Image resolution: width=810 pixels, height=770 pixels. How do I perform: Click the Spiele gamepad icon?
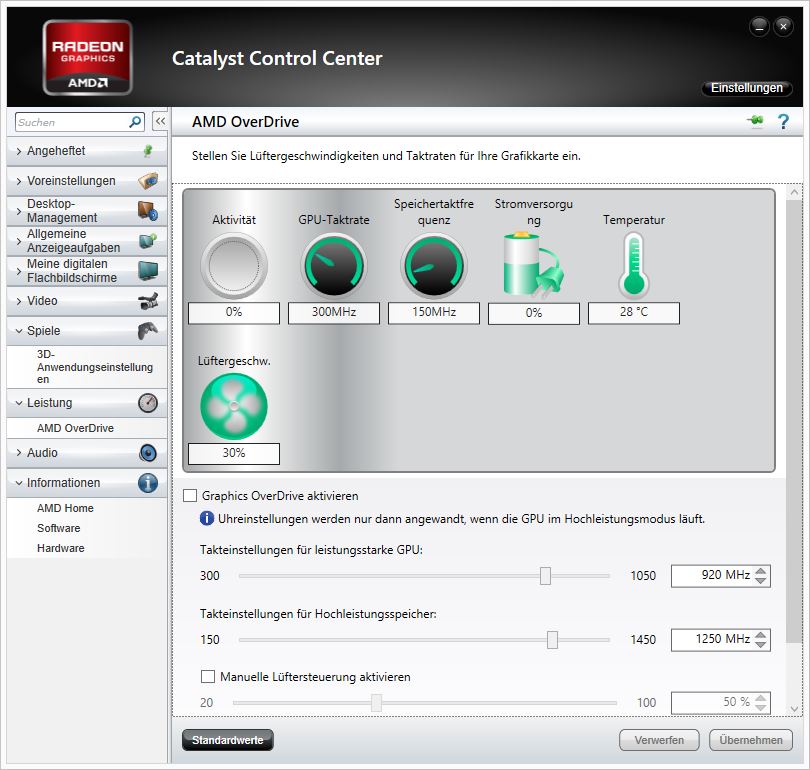[148, 331]
